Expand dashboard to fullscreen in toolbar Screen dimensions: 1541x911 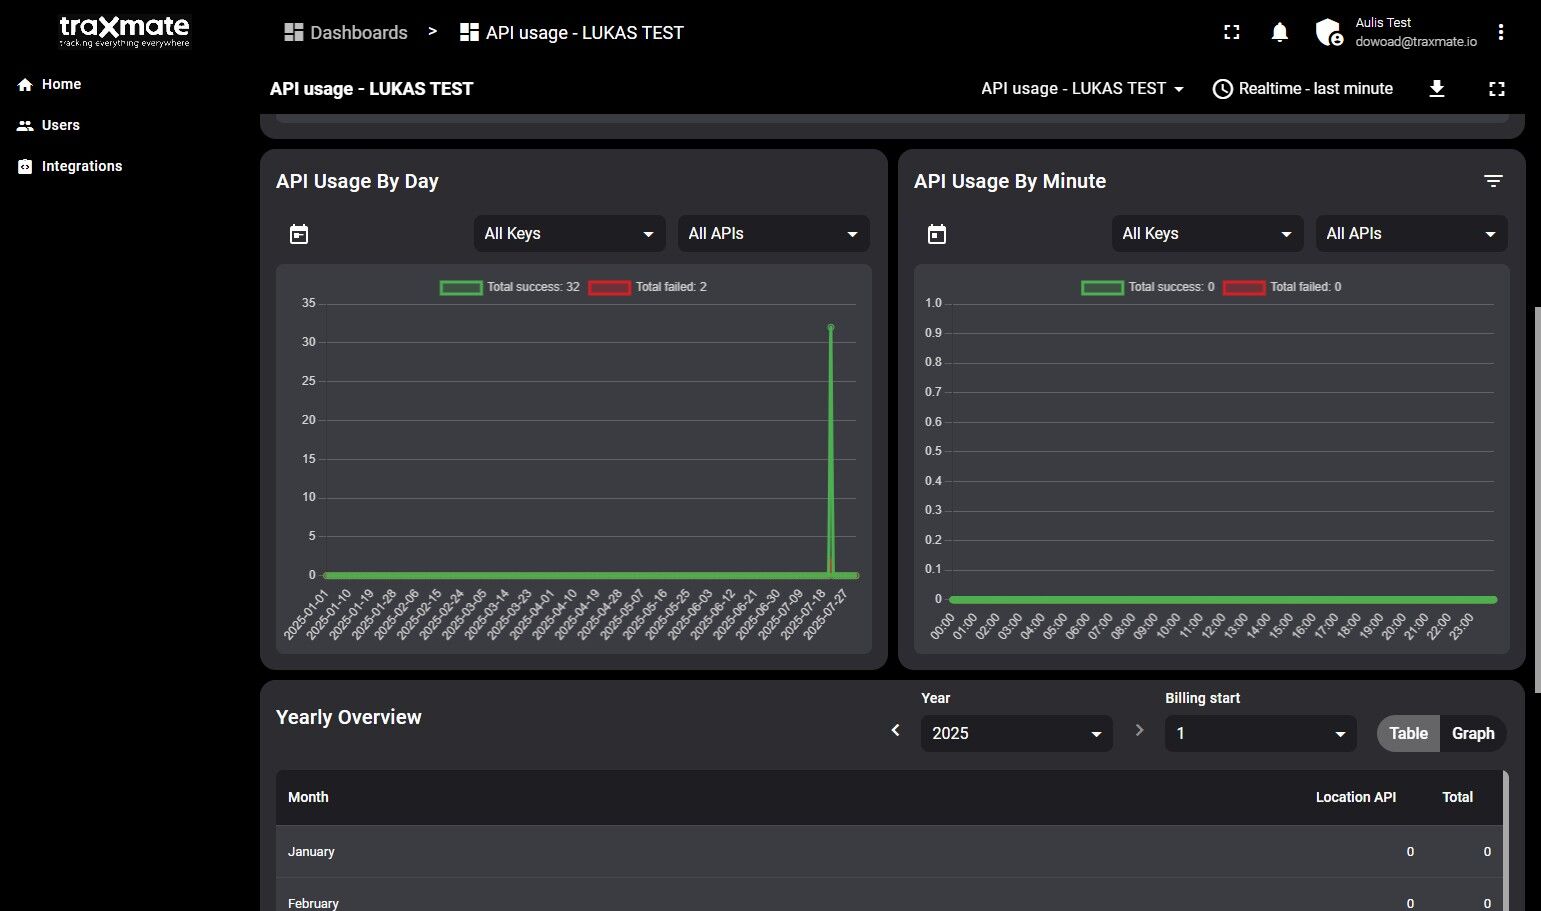coord(1496,89)
